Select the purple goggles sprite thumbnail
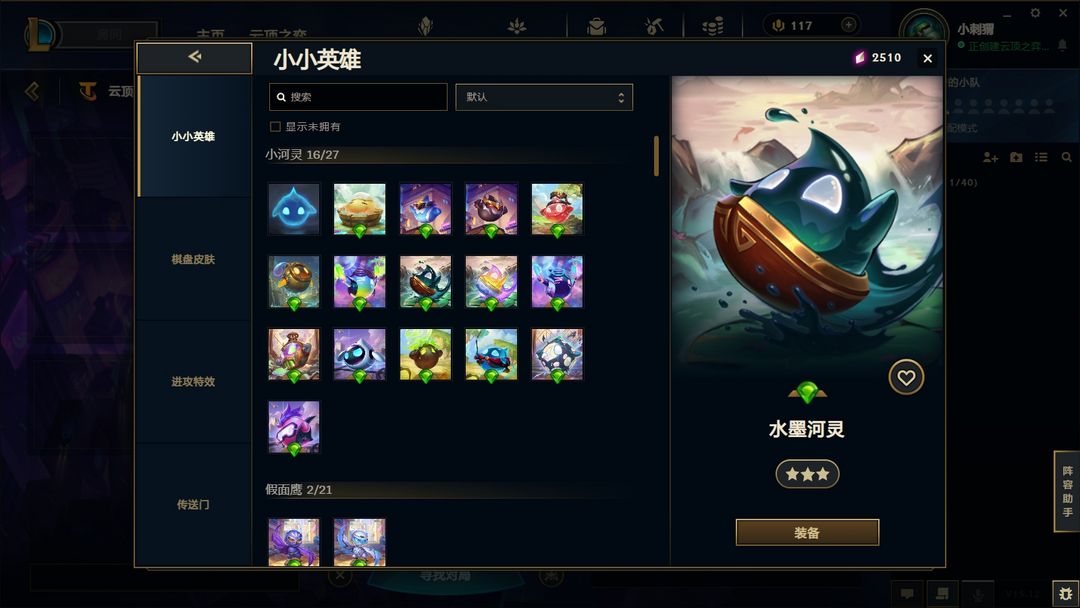This screenshot has height=608, width=1080. 294,427
